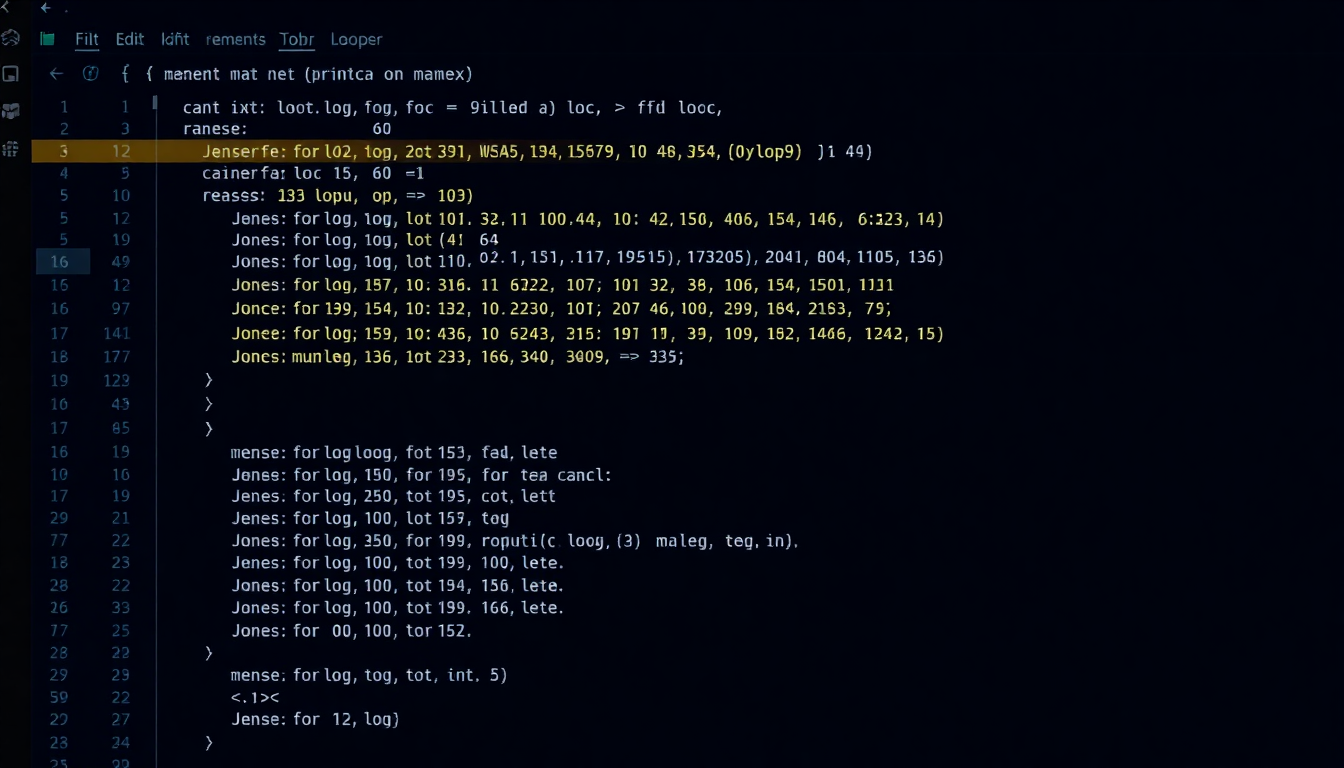Click the circular icon in the breadcrumb bar
The image size is (1344, 768).
tap(91, 74)
